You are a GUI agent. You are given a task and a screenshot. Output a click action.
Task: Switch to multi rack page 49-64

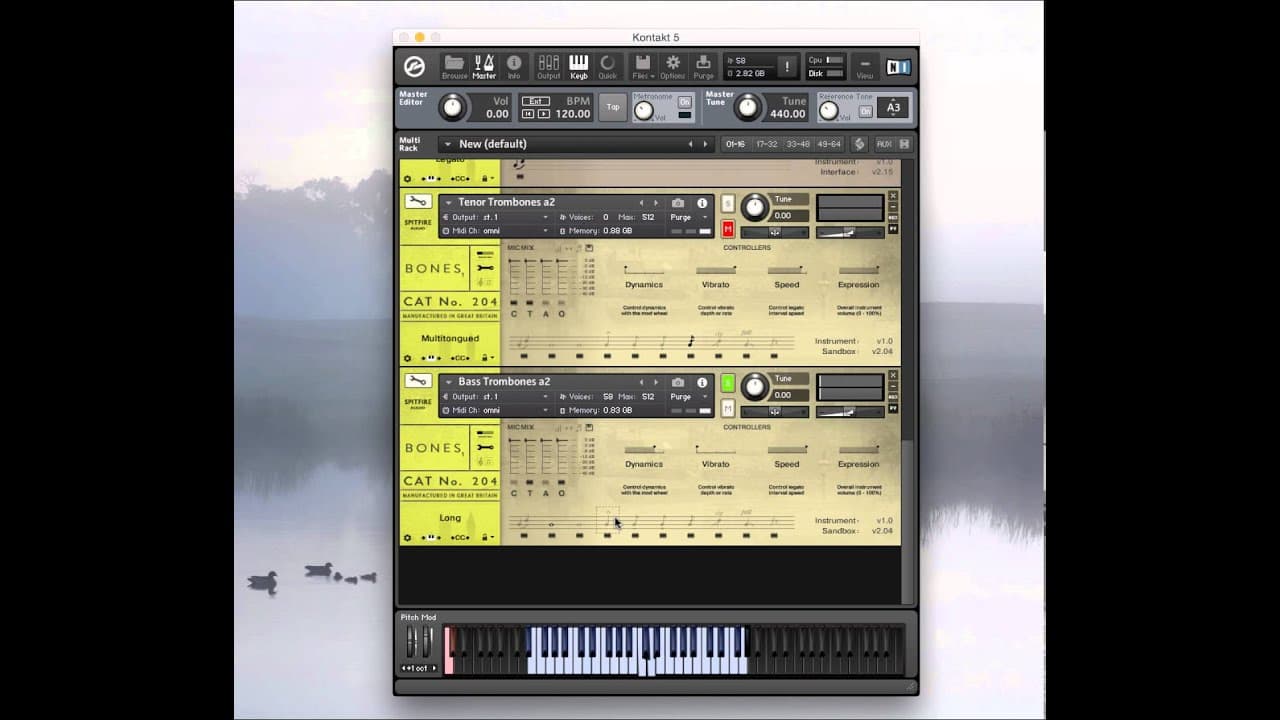[x=829, y=144]
